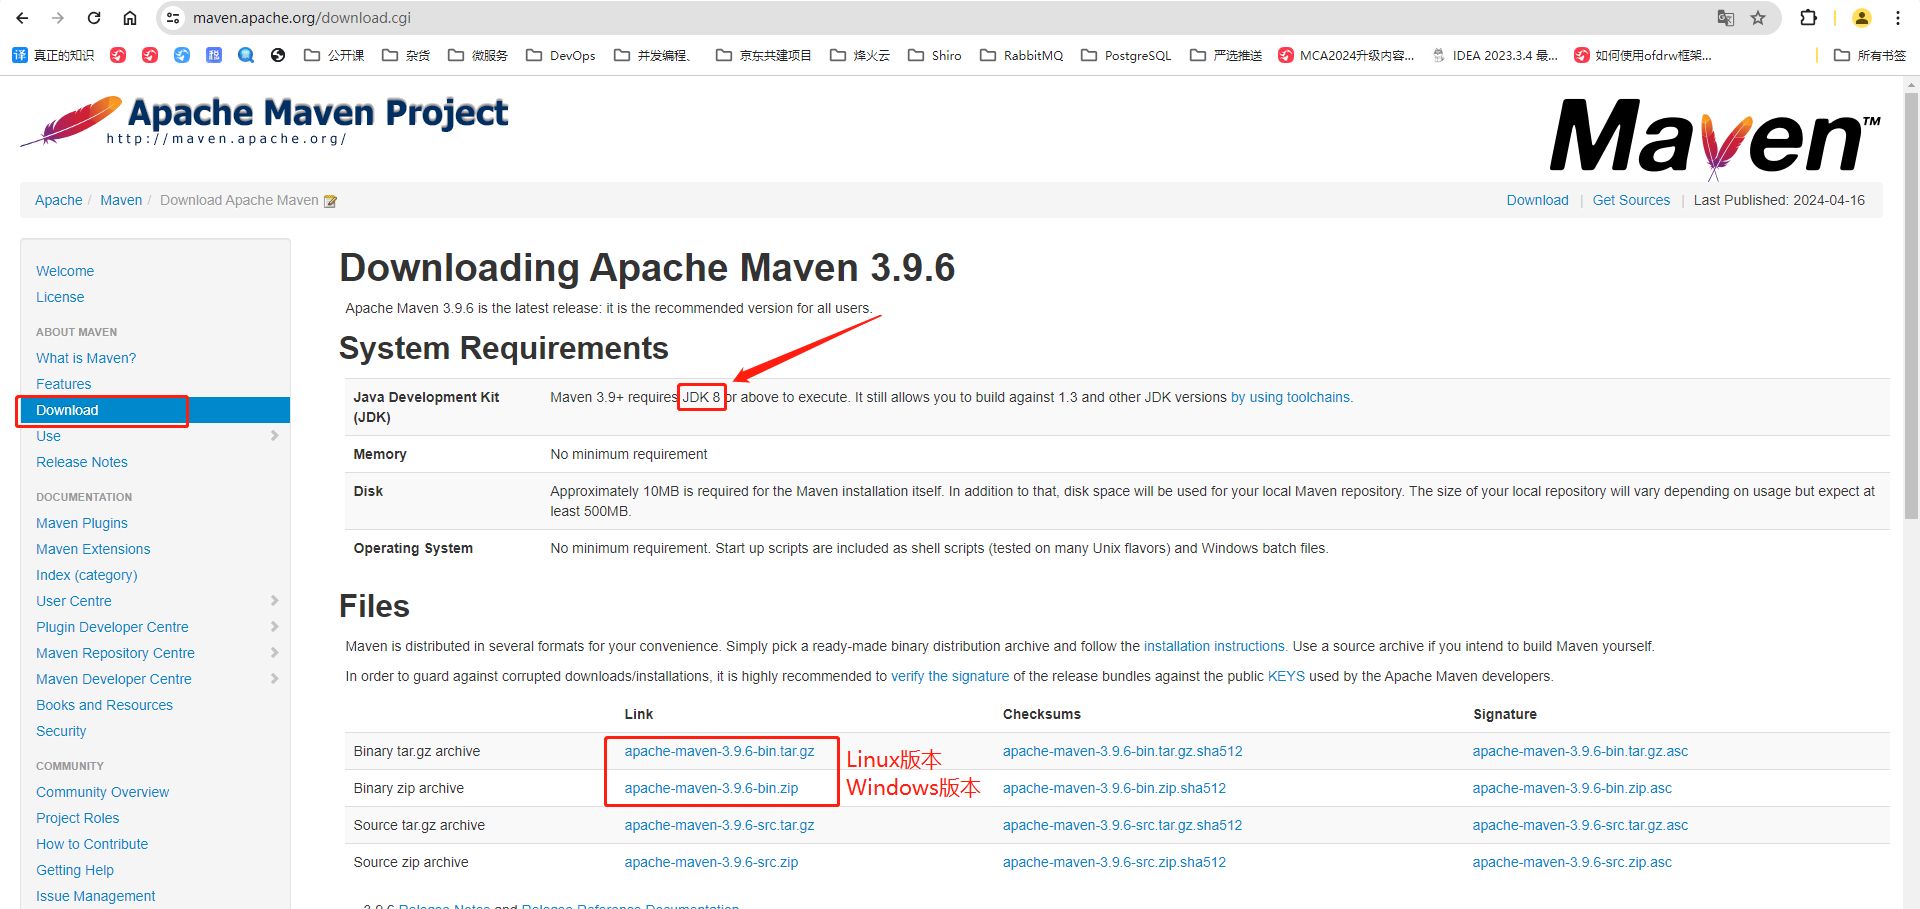Click the Get Sources link
The height and width of the screenshot is (909, 1920).
(1631, 200)
